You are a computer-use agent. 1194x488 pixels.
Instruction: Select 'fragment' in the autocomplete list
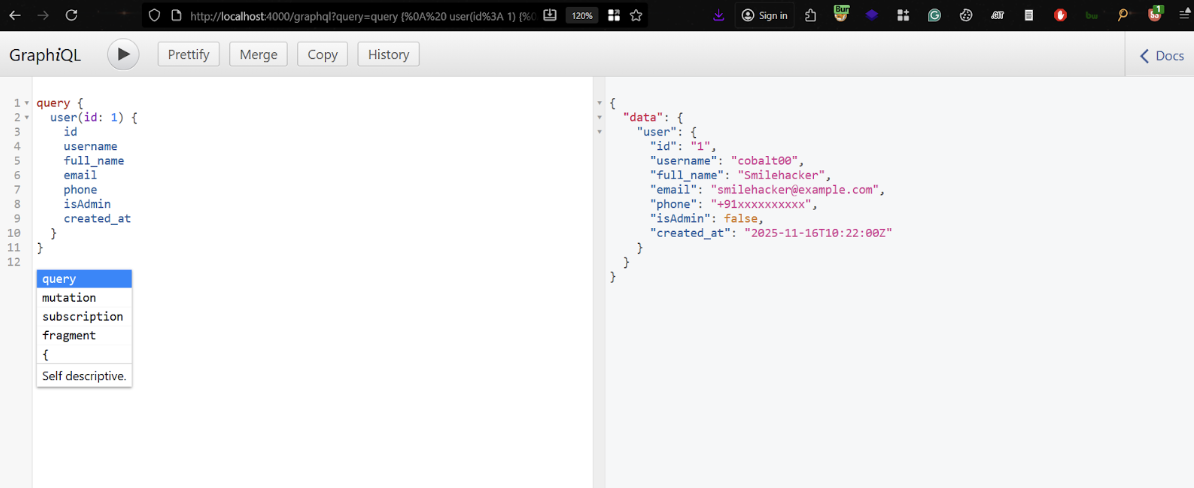[85, 336]
